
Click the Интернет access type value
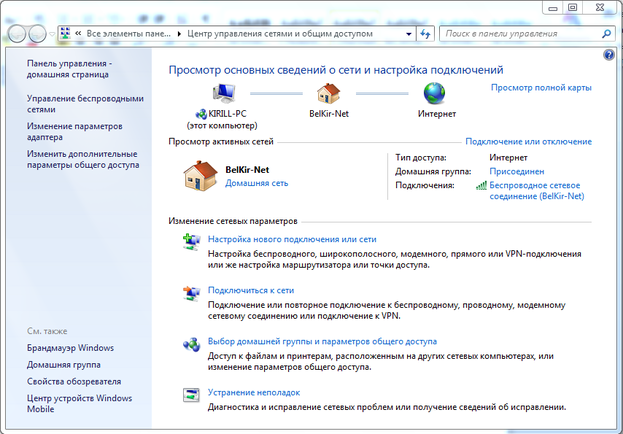pyautogui.click(x=508, y=158)
